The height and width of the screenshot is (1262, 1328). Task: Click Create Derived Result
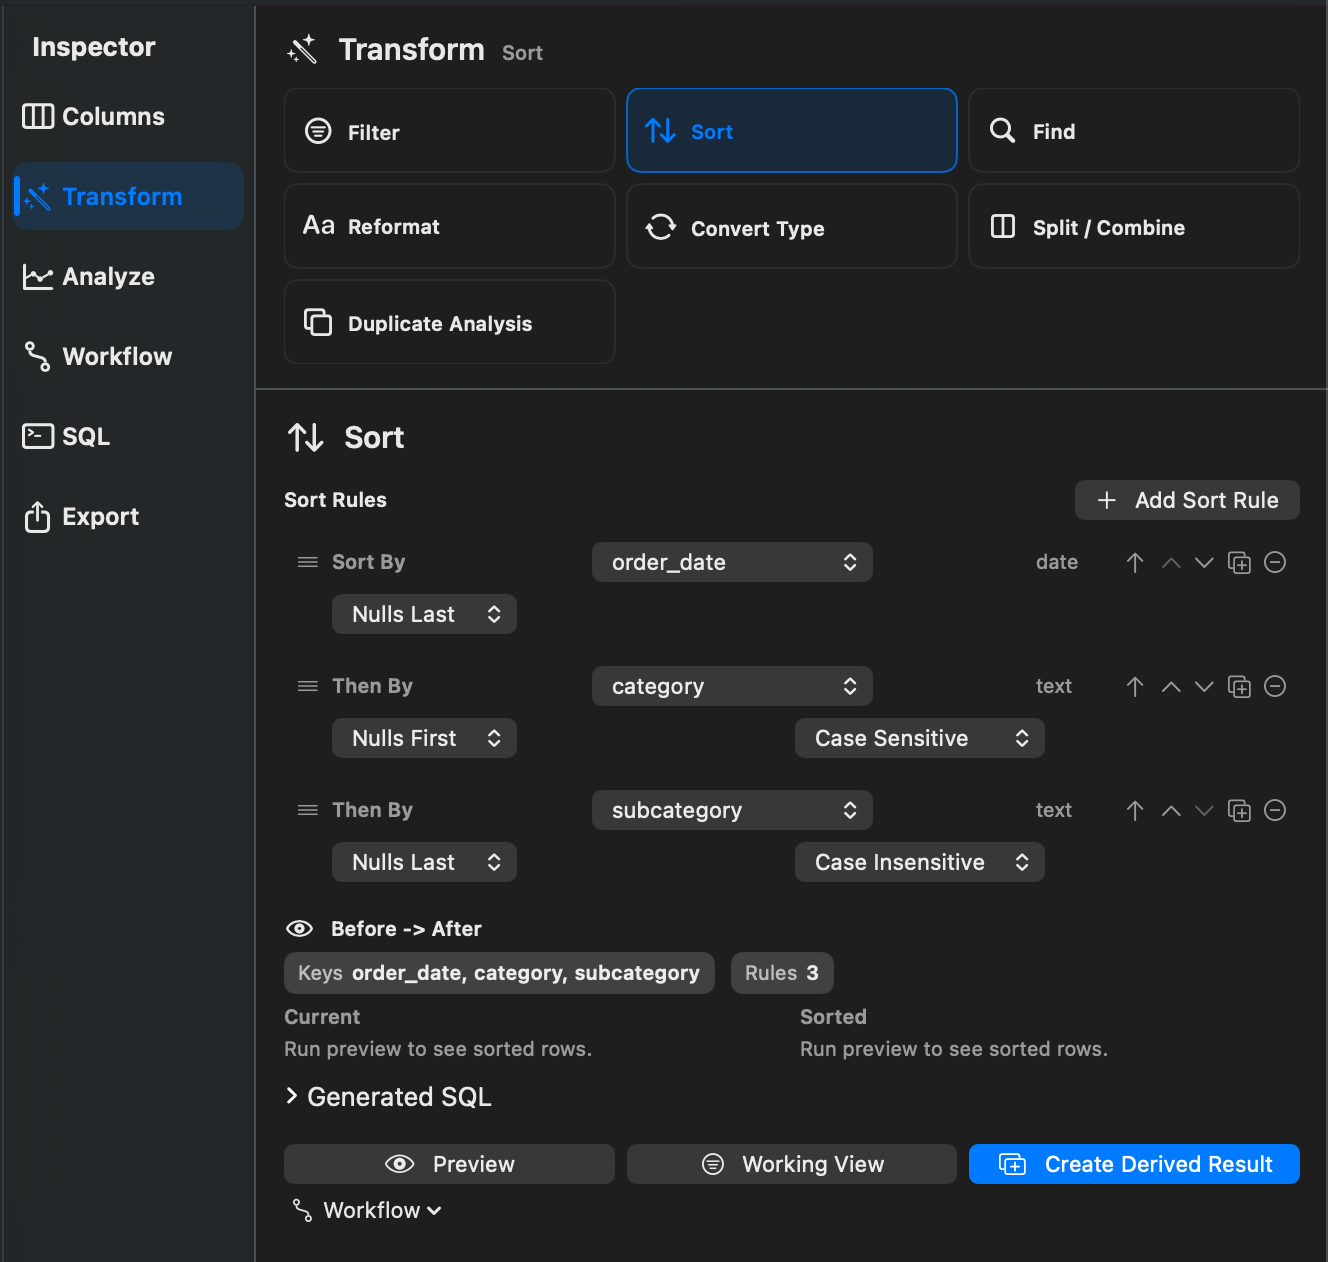(x=1134, y=1164)
